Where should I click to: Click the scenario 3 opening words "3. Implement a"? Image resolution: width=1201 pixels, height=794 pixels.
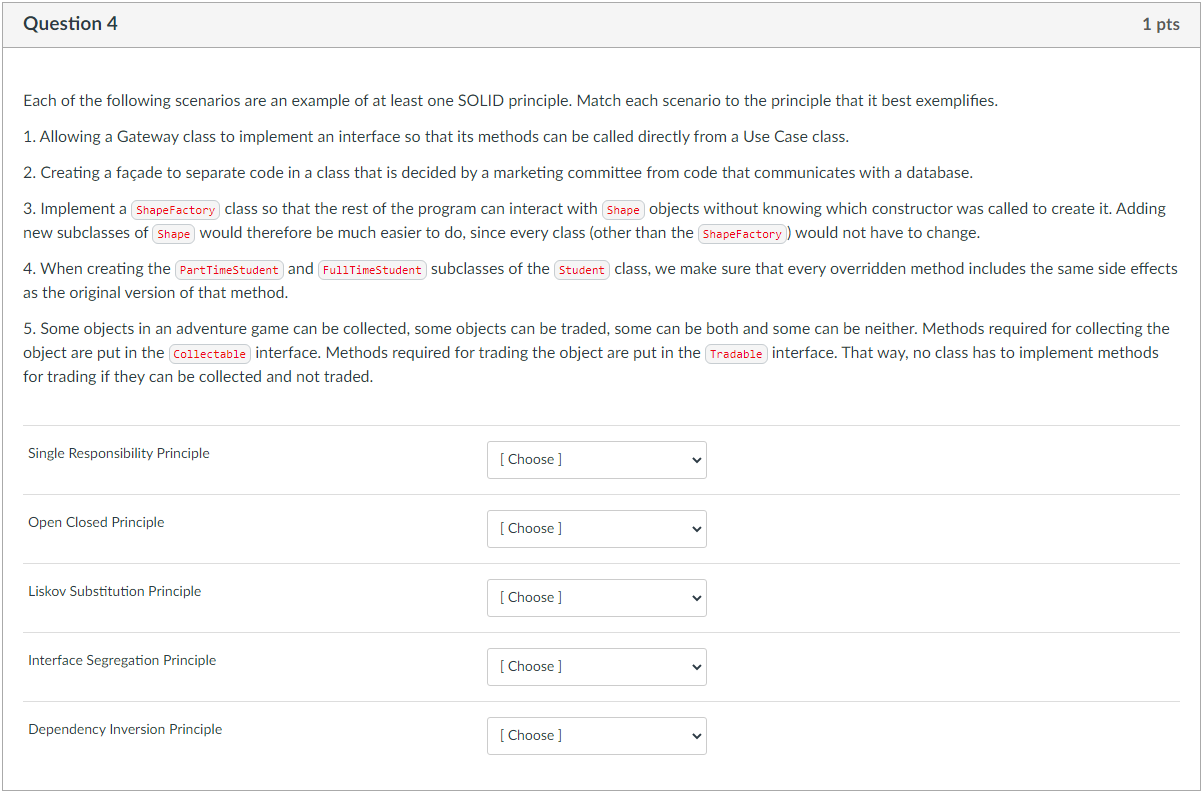75,209
